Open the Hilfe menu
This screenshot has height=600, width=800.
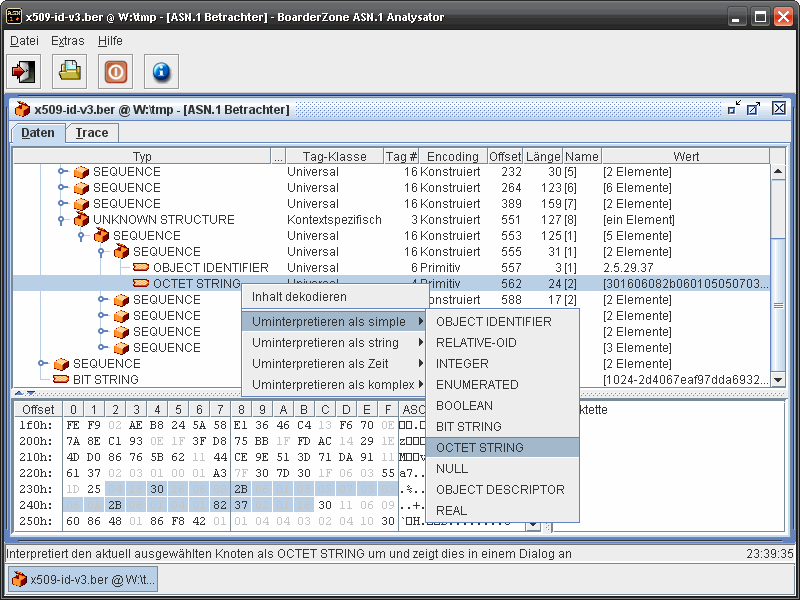click(x=110, y=41)
